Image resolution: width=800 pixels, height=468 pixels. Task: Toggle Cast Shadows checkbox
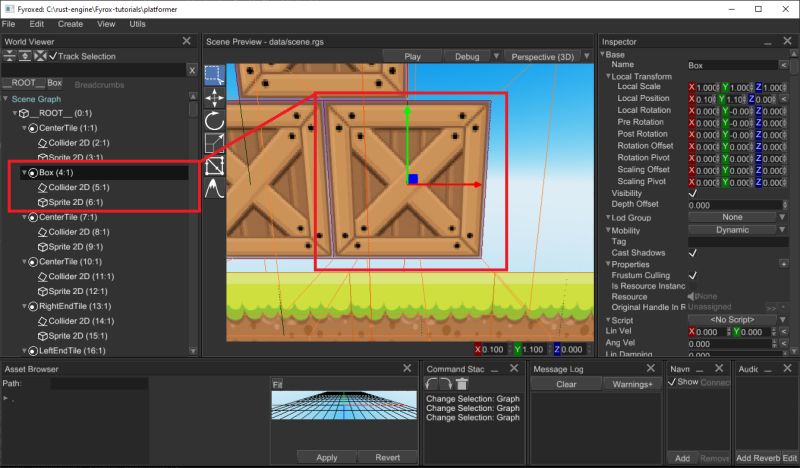point(692,253)
